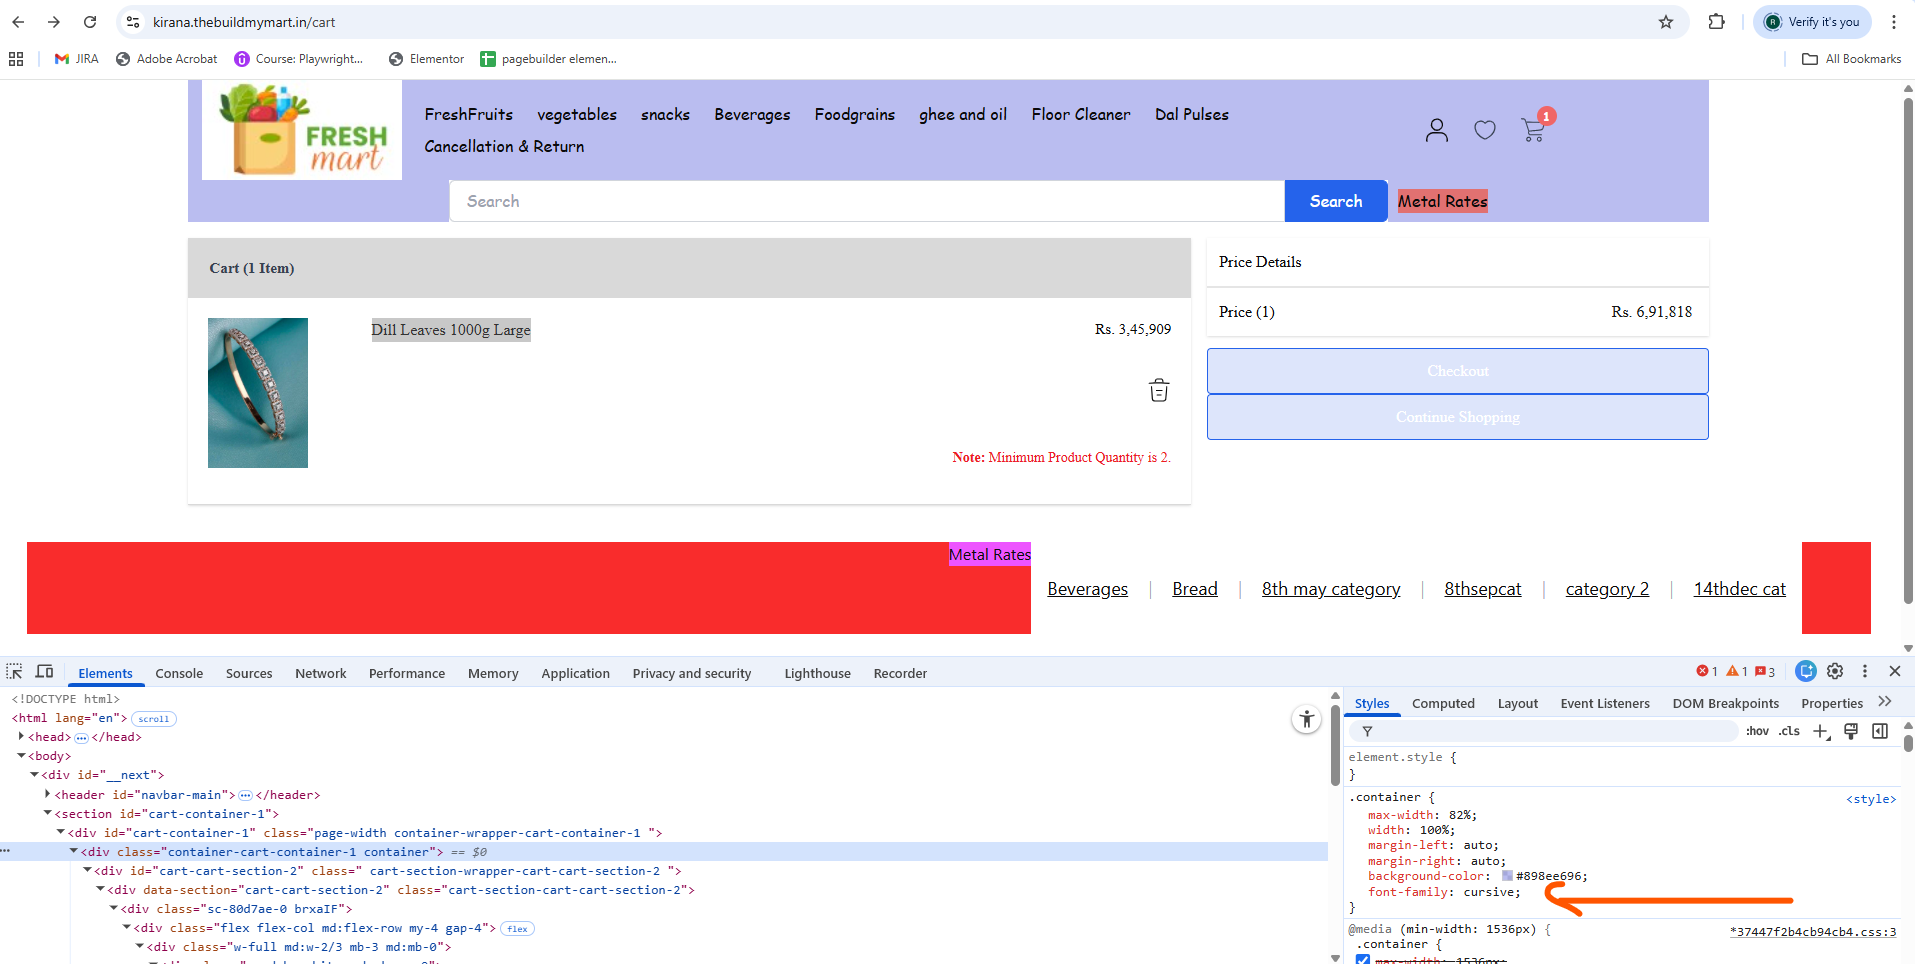Toggle the device toolbar icon in DevTools
This screenshot has height=964, width=1915.
pos(44,672)
